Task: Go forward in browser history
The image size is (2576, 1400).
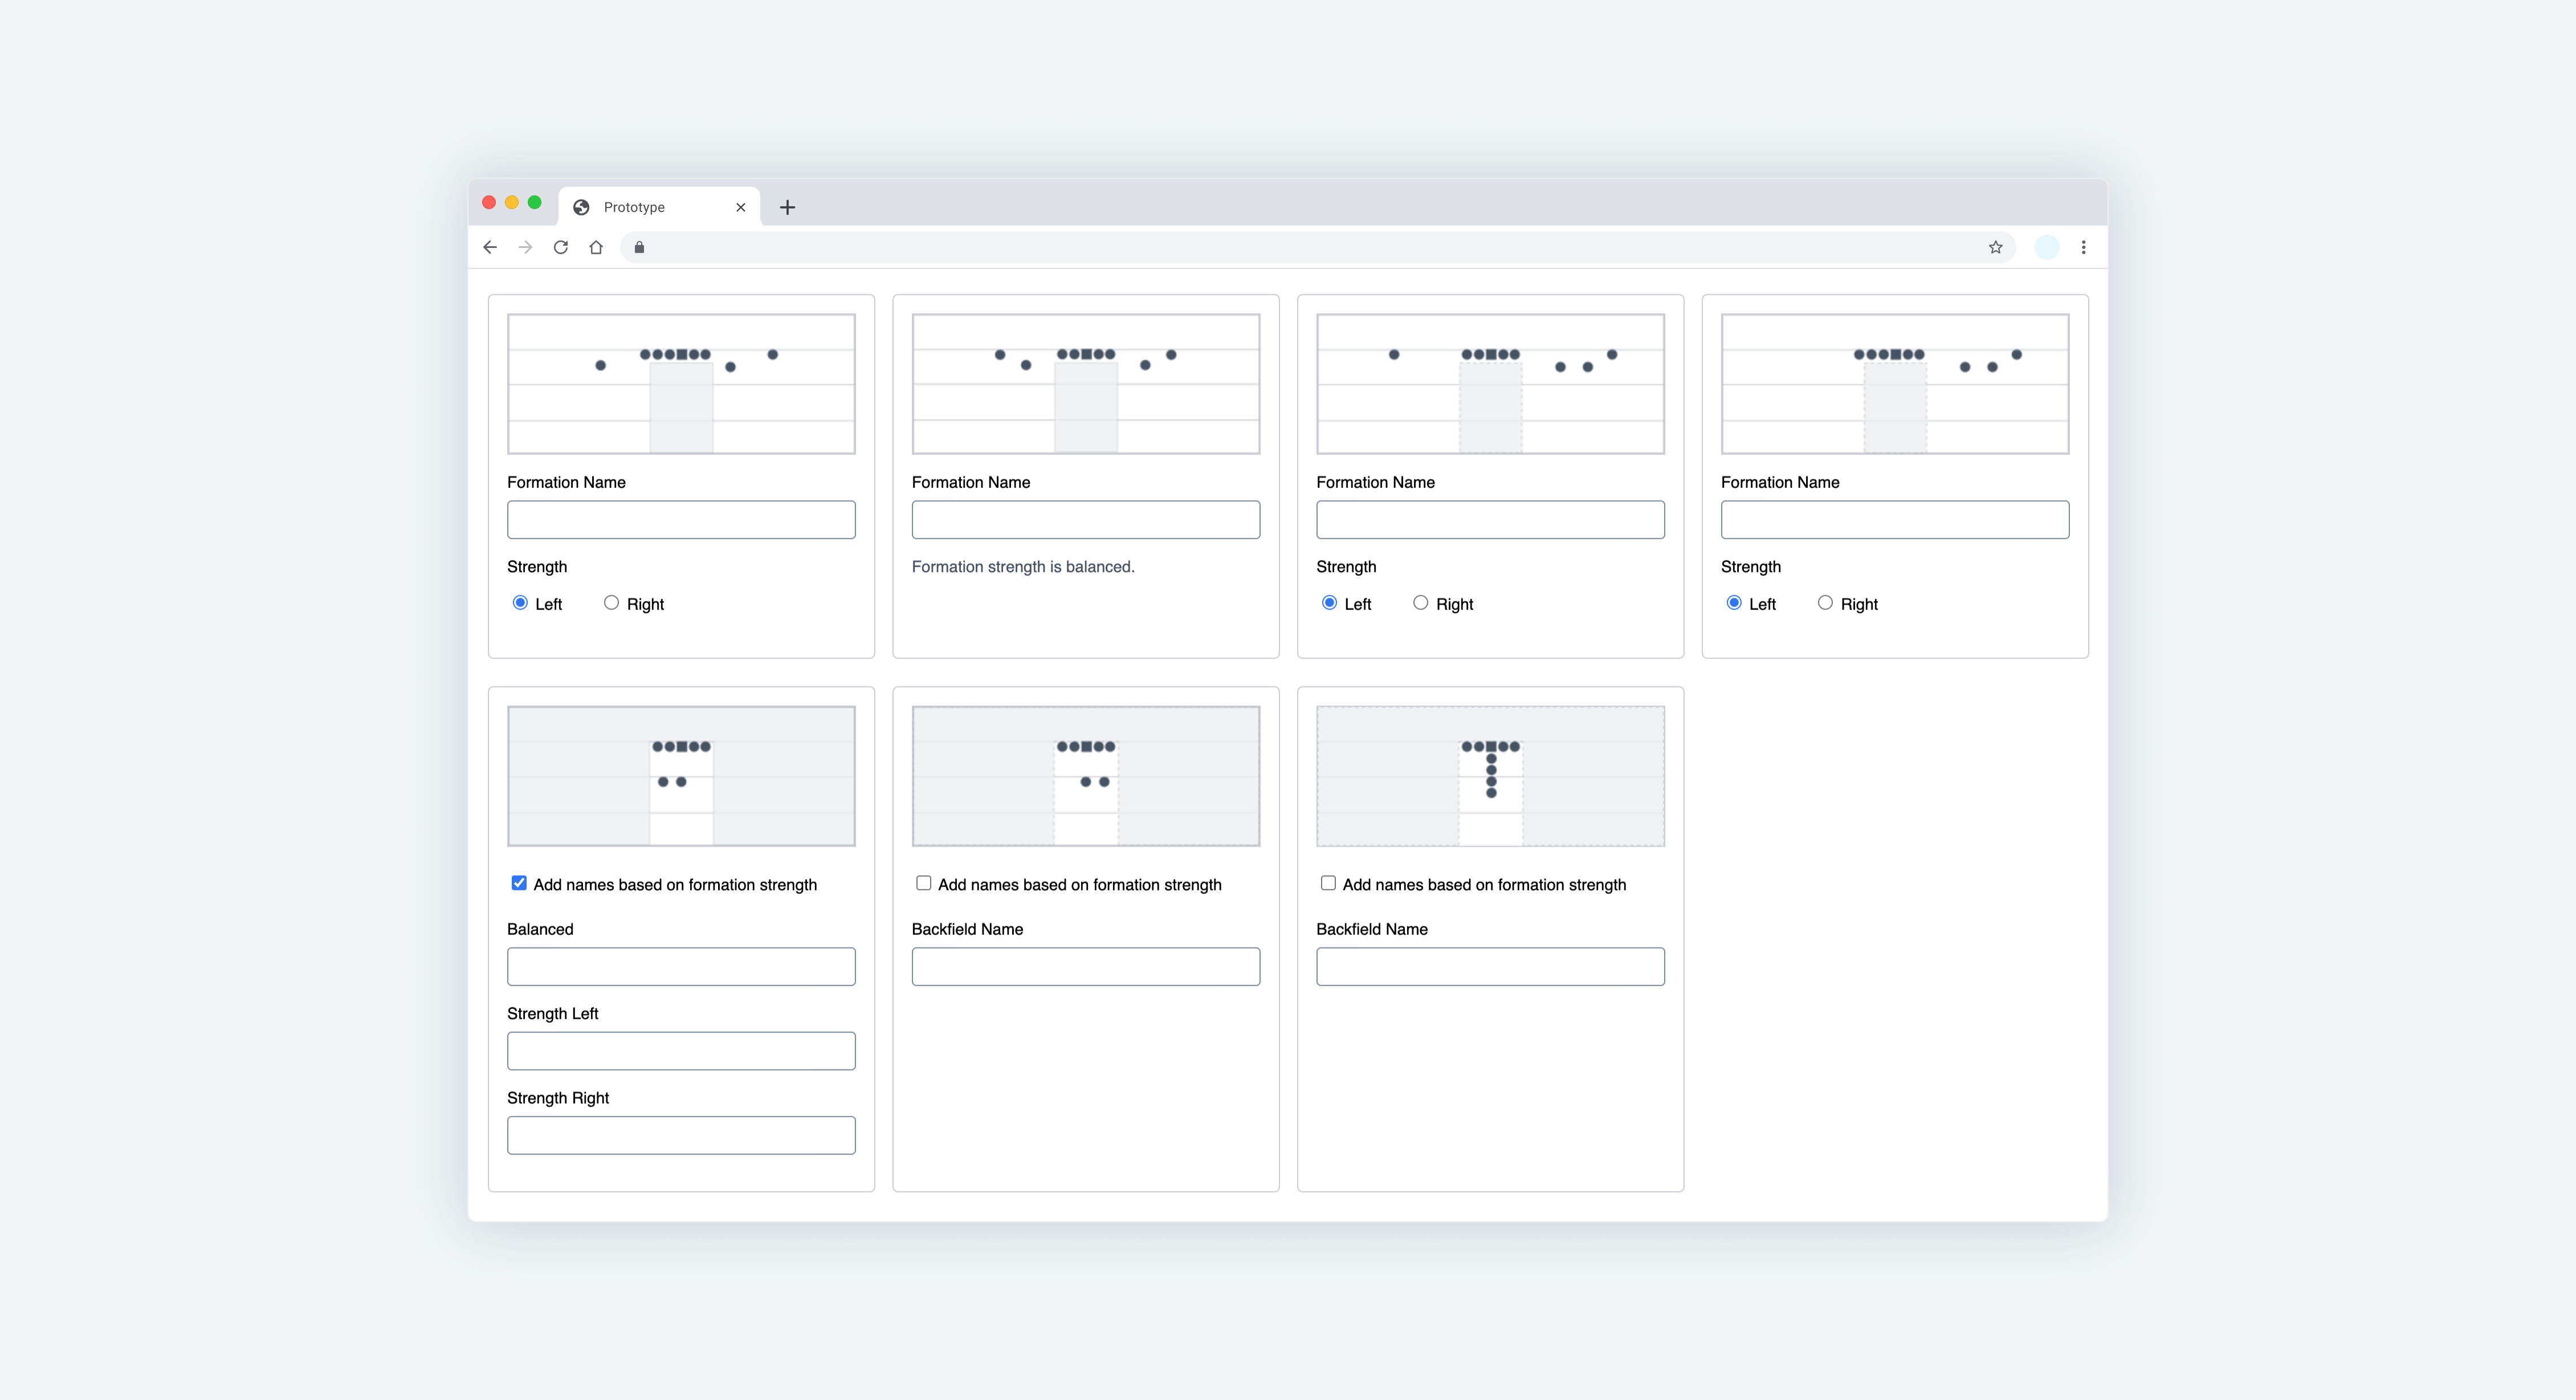Action: (525, 247)
